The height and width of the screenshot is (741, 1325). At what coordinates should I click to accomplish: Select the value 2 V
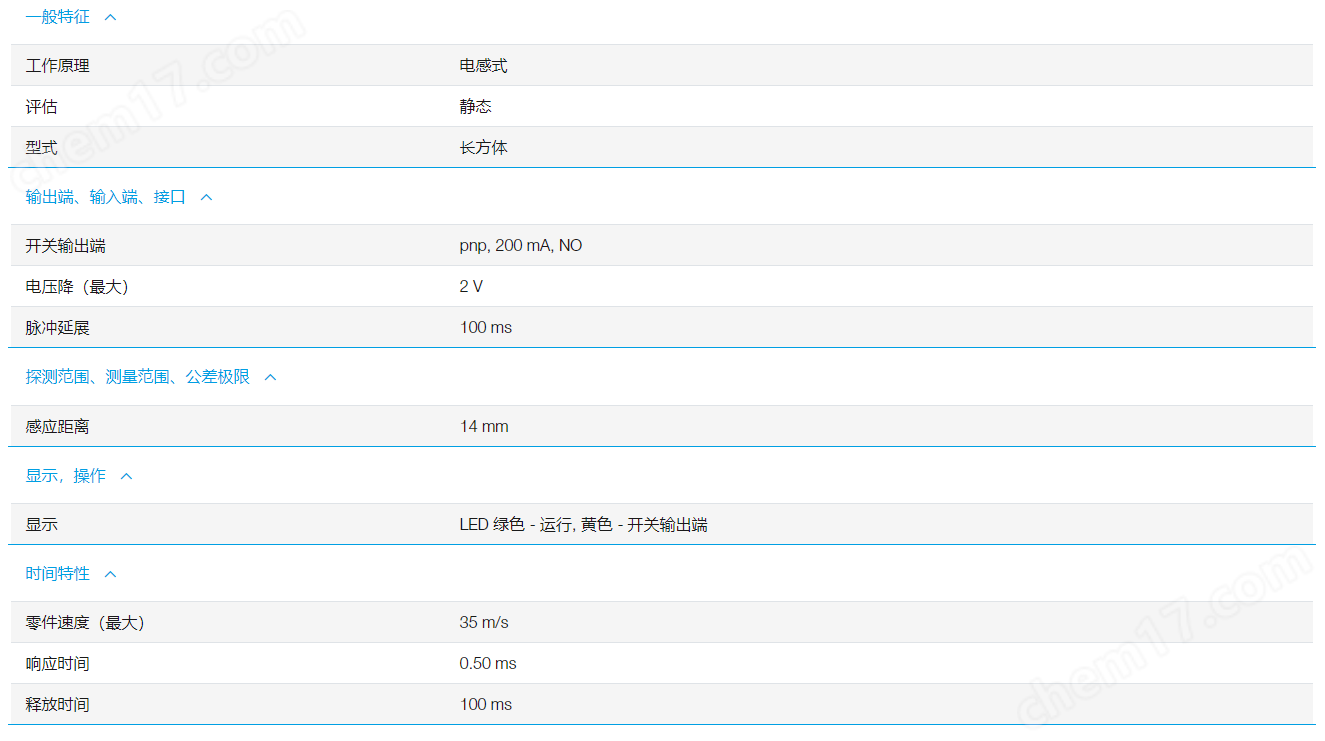(471, 287)
